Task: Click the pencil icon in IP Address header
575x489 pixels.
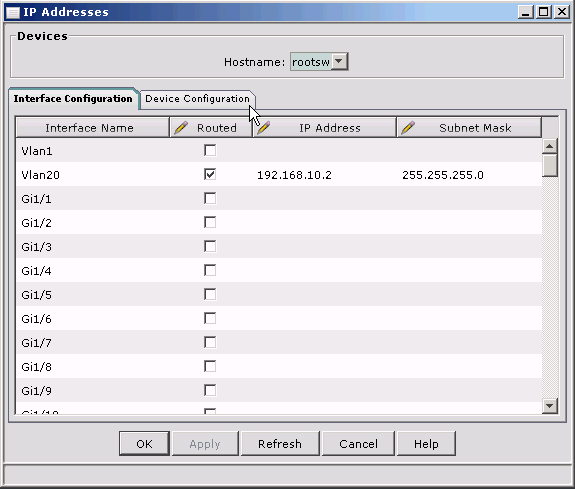Action: coord(264,128)
